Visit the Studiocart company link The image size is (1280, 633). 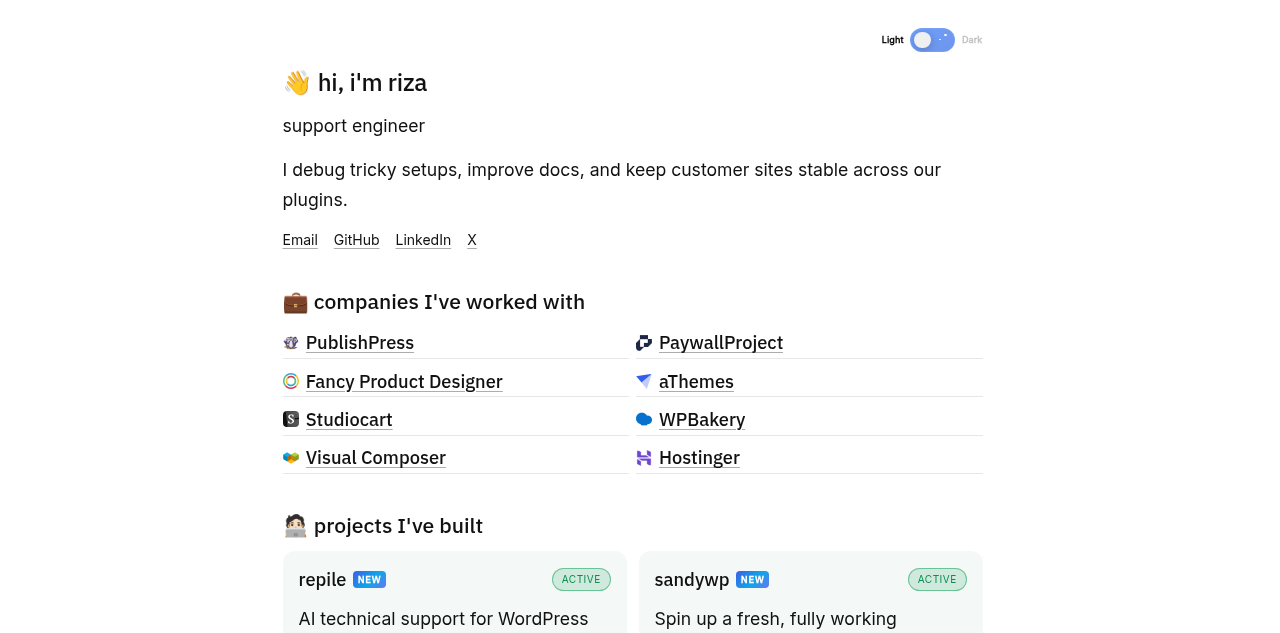tap(349, 420)
